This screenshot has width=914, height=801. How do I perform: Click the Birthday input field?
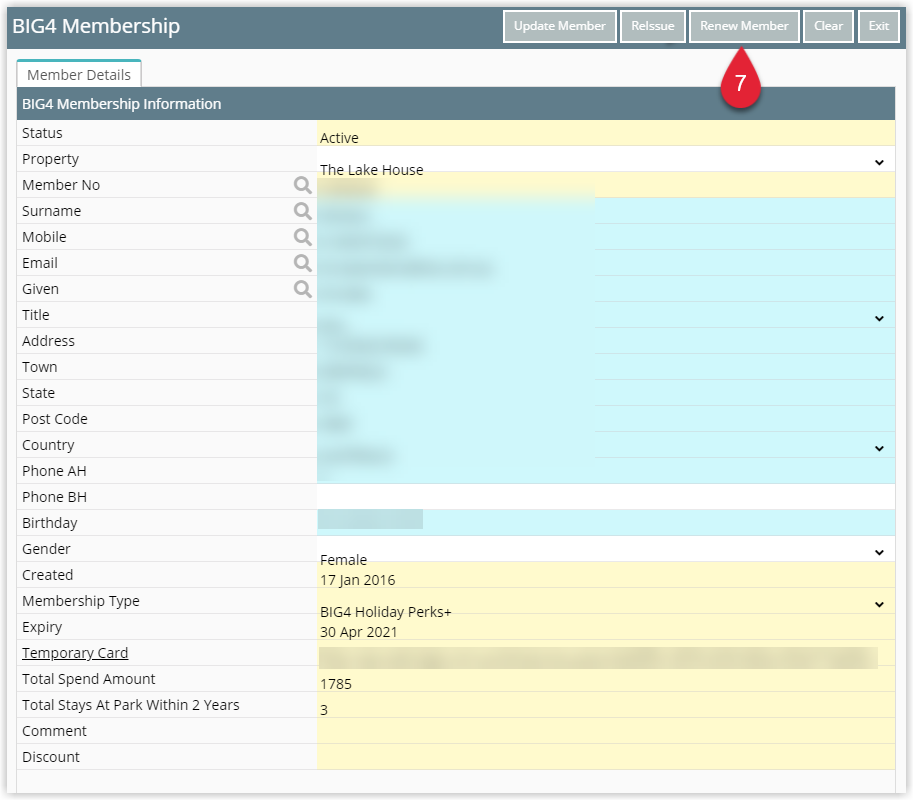point(606,523)
